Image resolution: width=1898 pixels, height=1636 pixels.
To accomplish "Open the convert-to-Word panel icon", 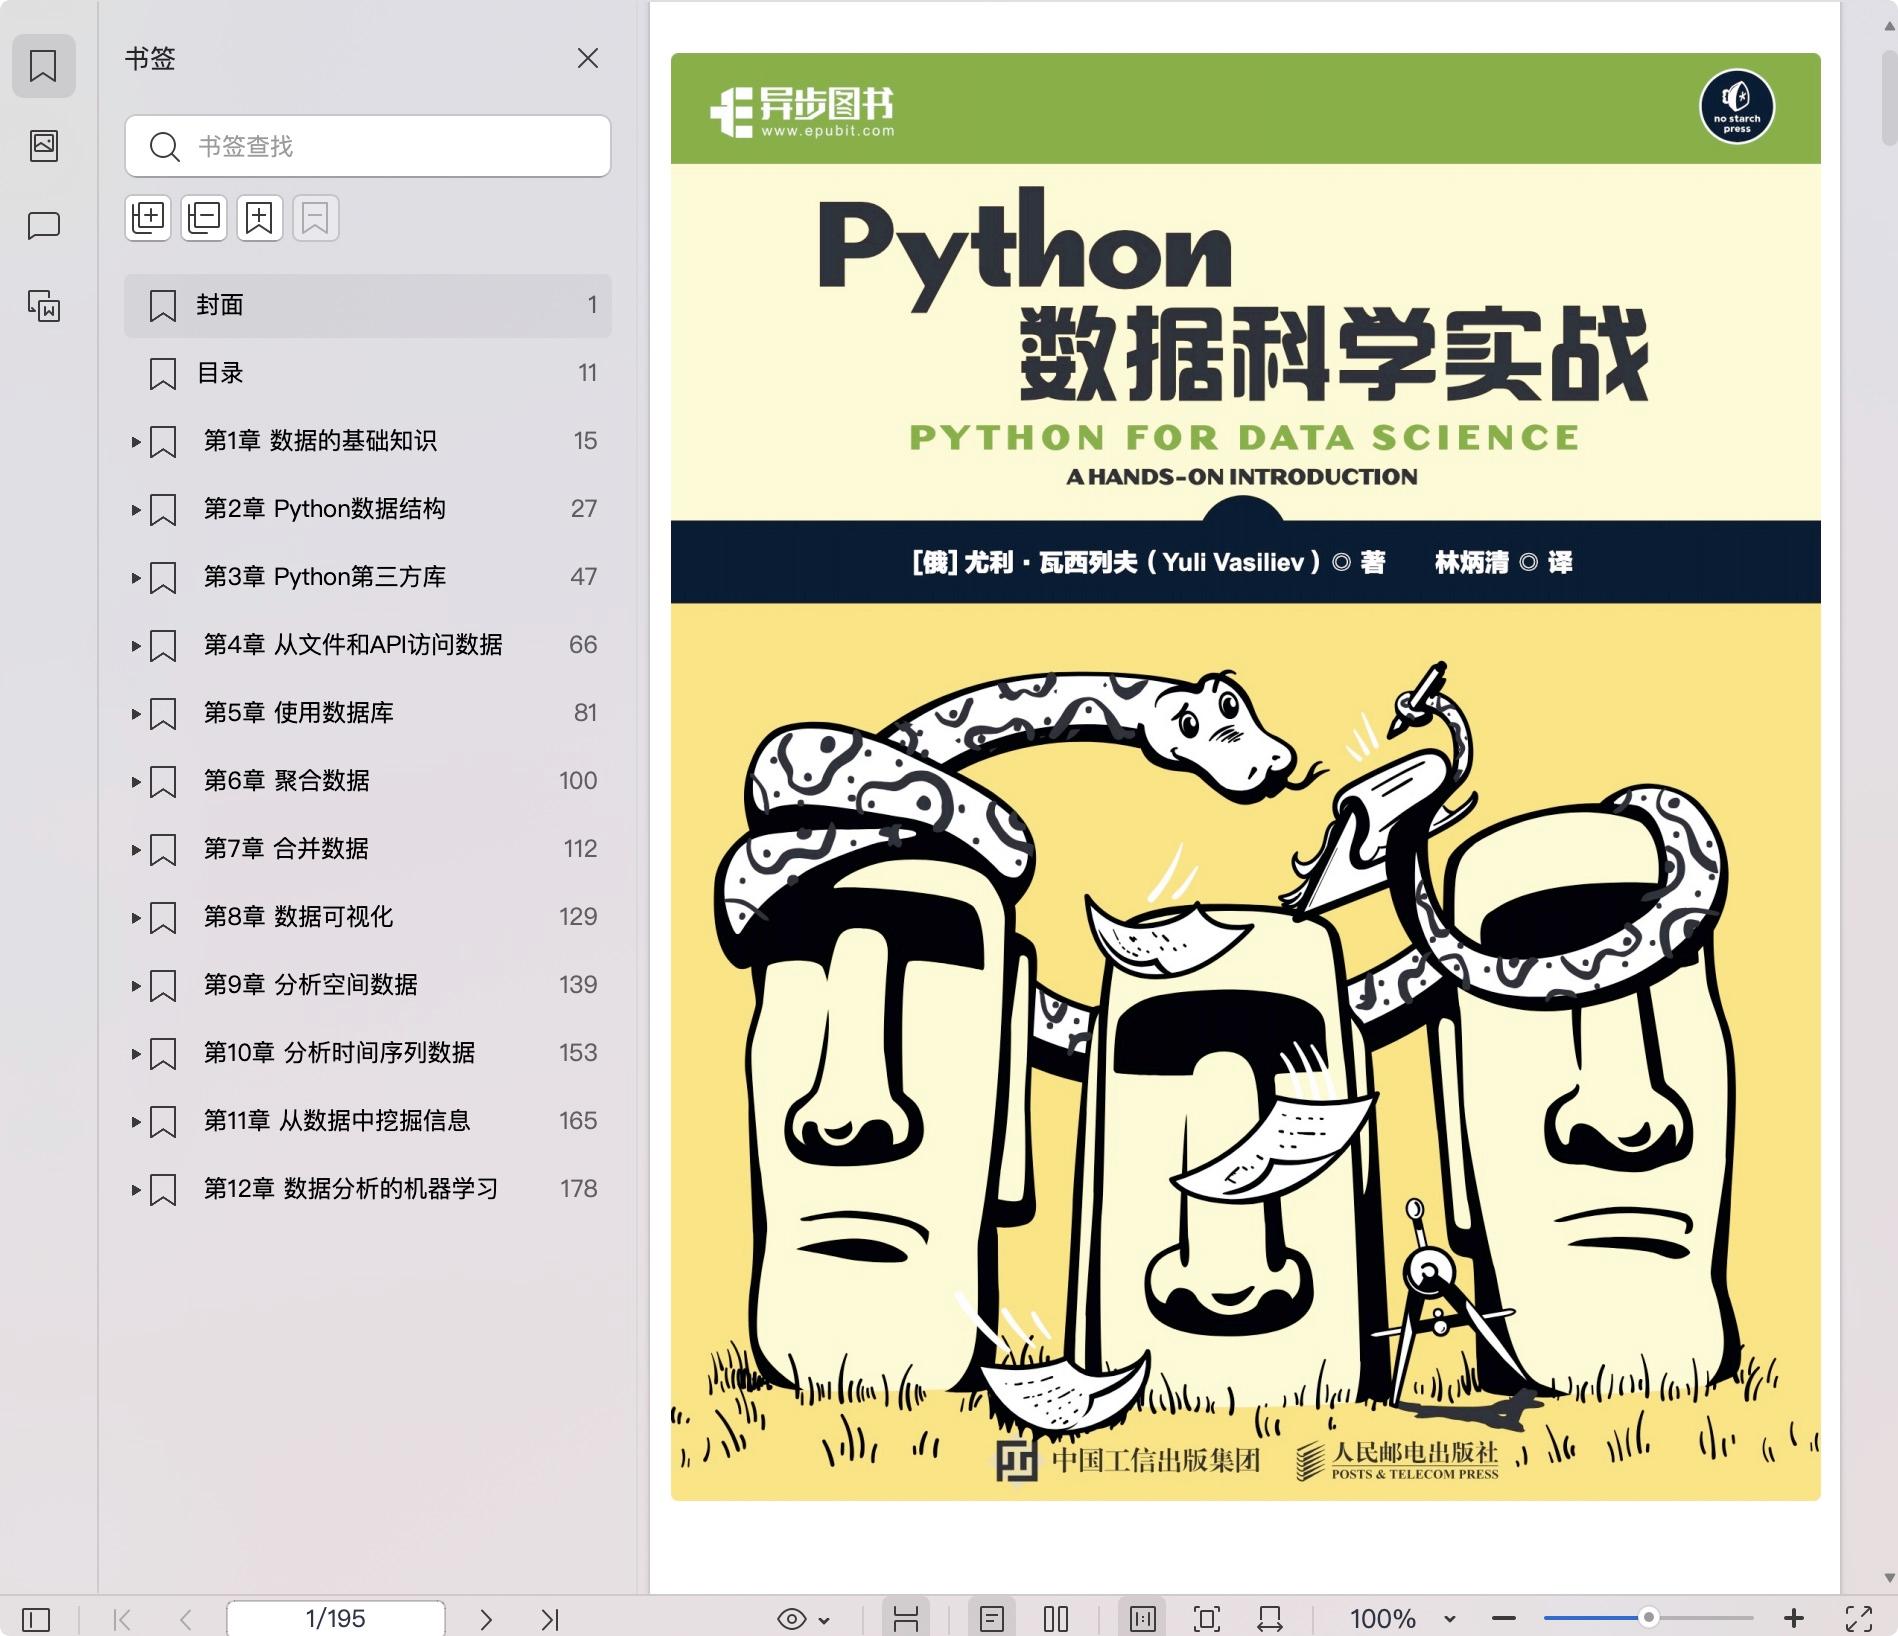I will point(43,306).
